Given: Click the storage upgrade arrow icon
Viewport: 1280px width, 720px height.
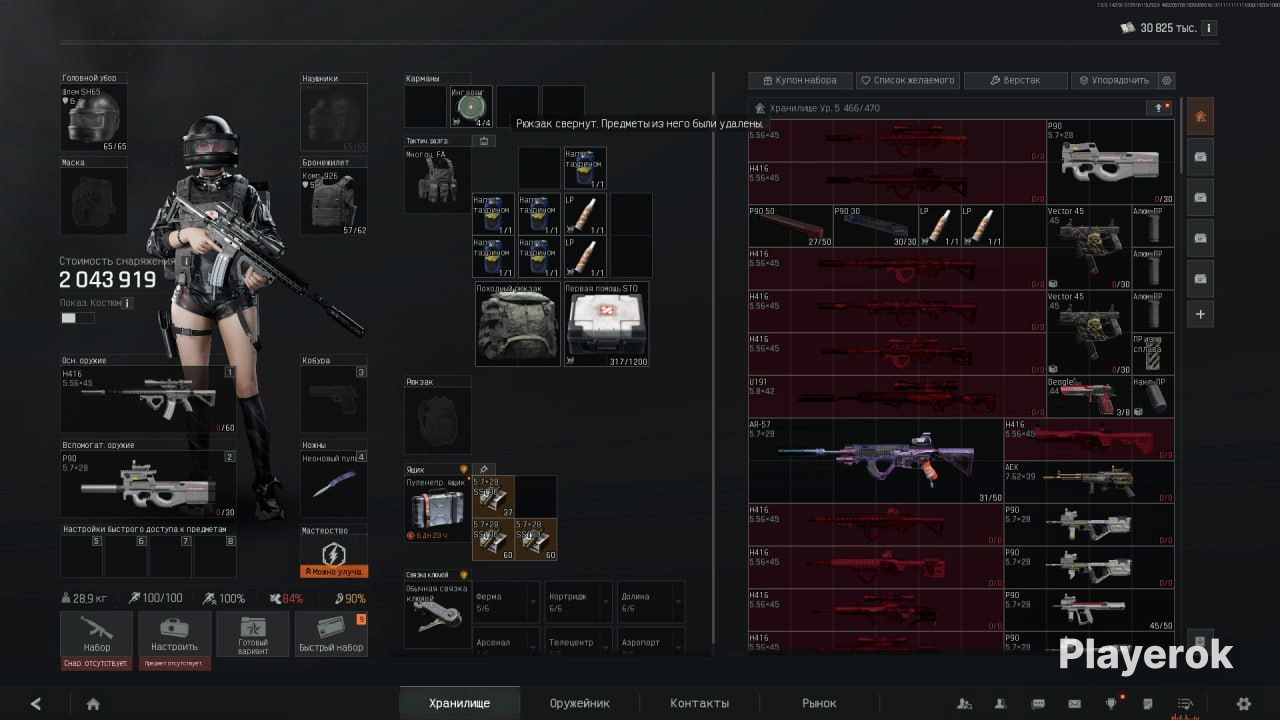Looking at the screenshot, I should click(x=1160, y=108).
